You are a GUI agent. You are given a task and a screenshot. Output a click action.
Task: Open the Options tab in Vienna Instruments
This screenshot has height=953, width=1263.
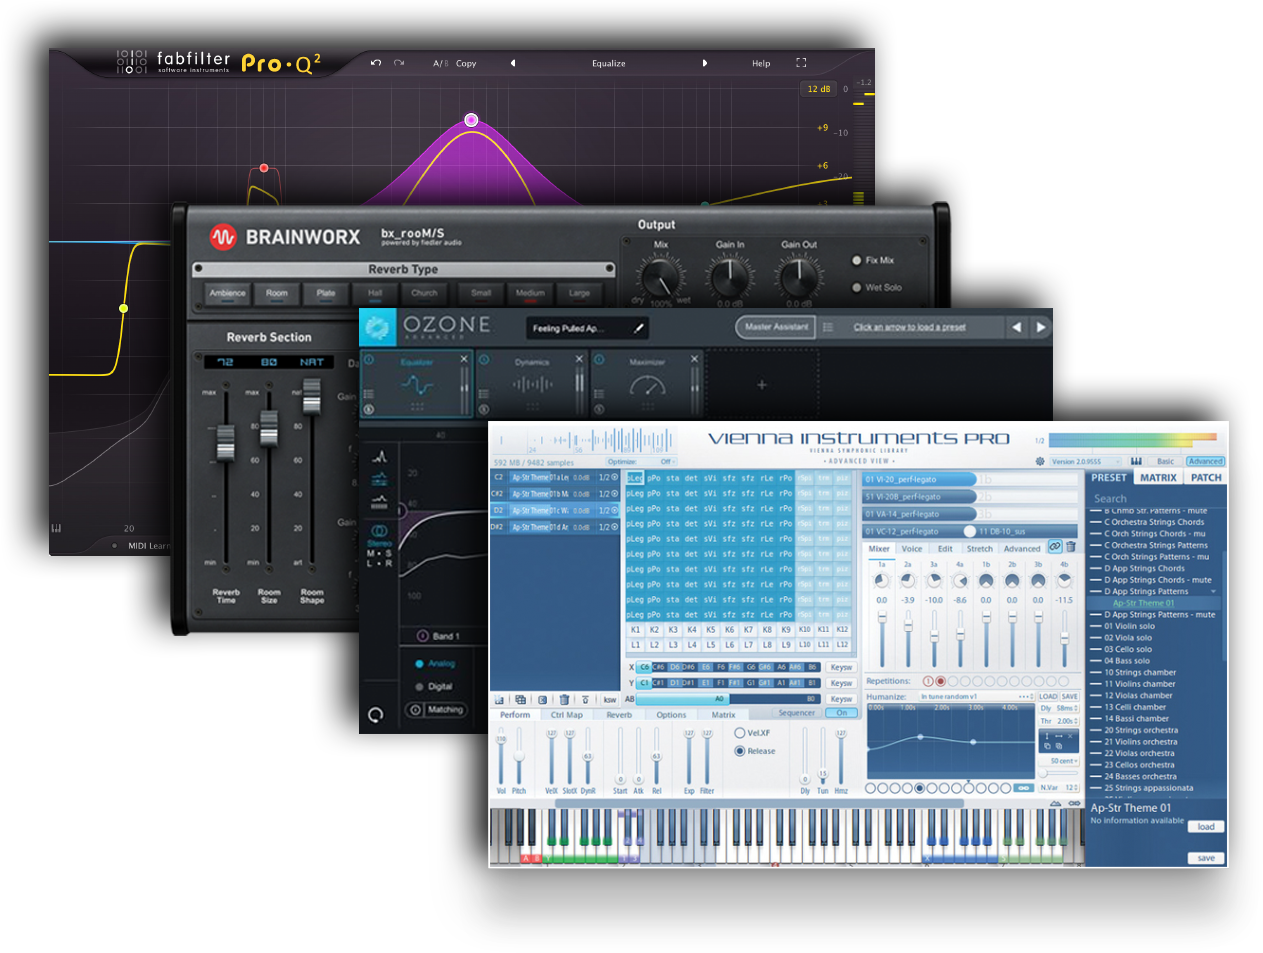[x=672, y=715]
